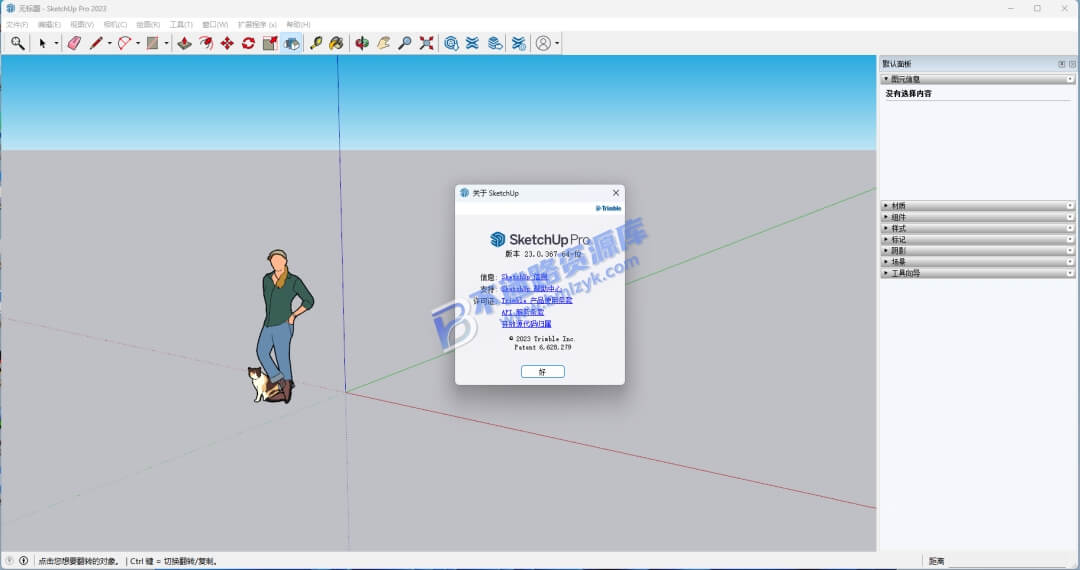This screenshot has width=1080, height=570.
Task: Open the 工具(T) menu
Action: (181, 24)
